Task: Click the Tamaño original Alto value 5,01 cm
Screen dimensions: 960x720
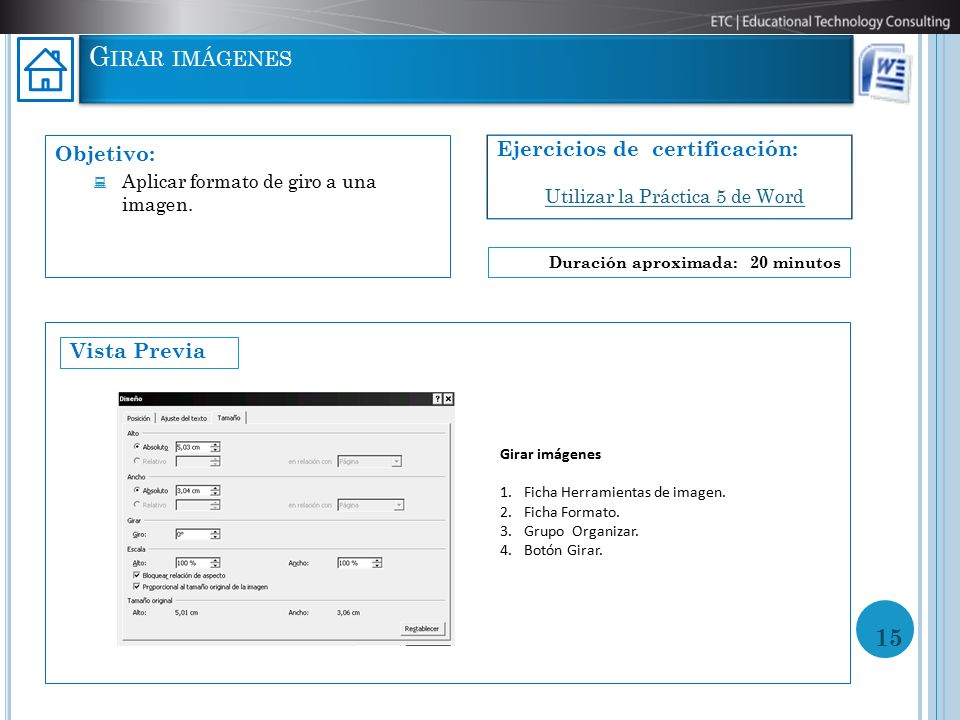Action: (186, 612)
